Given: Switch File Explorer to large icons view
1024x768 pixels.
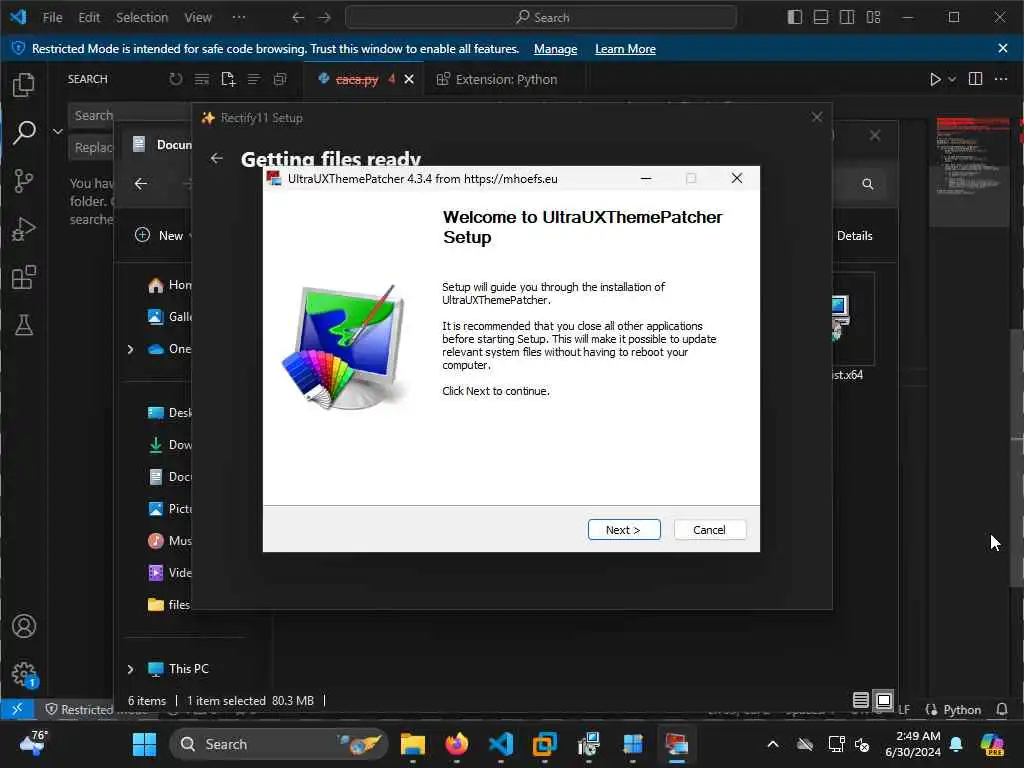Looking at the screenshot, I should [884, 701].
